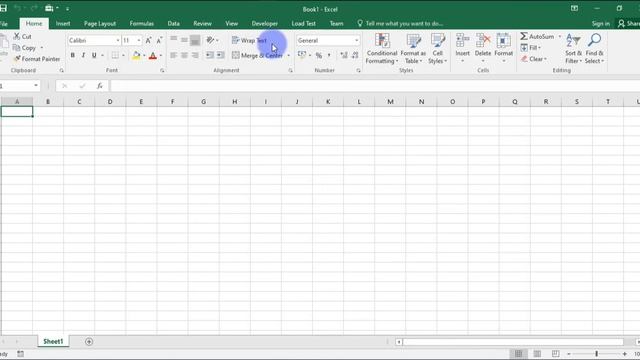
Task: Click the Decrease Indent icon
Action: (210, 55)
